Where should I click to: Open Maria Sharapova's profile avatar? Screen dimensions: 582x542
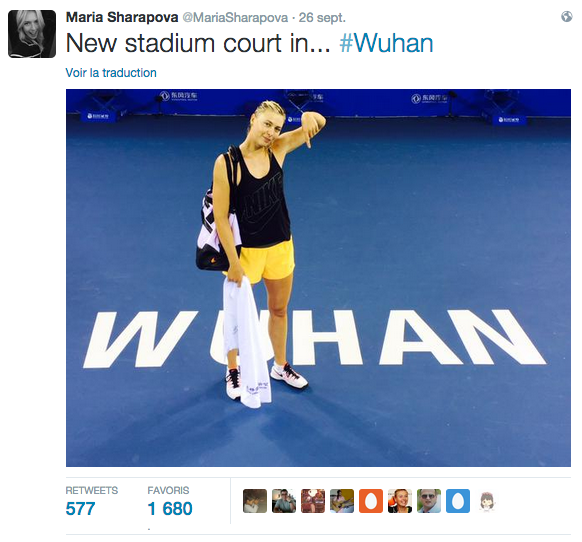(32, 34)
